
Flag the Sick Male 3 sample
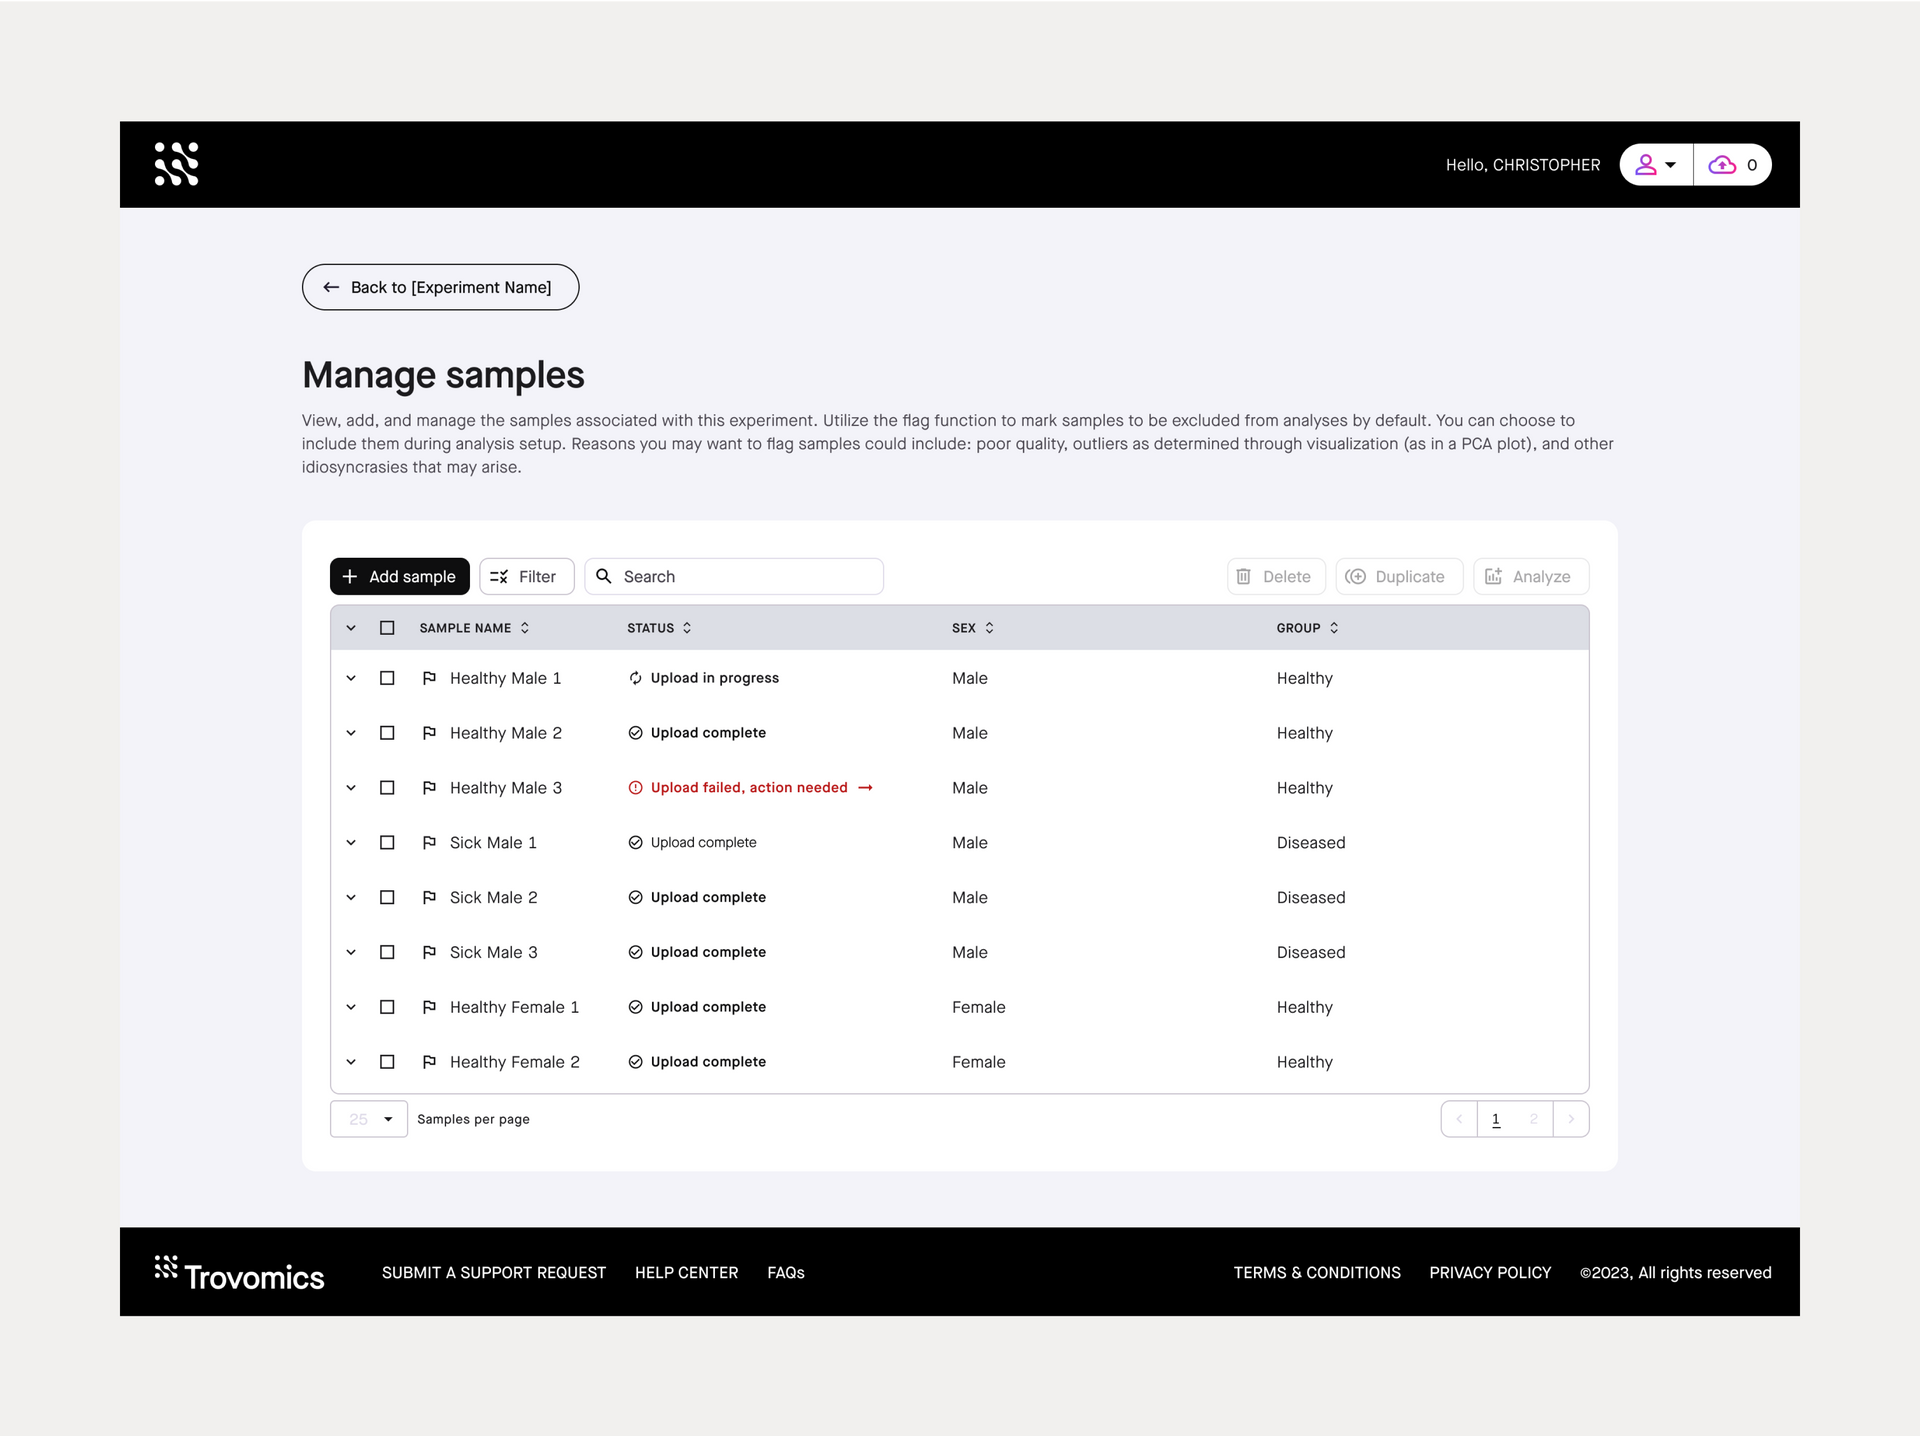pyautogui.click(x=429, y=952)
